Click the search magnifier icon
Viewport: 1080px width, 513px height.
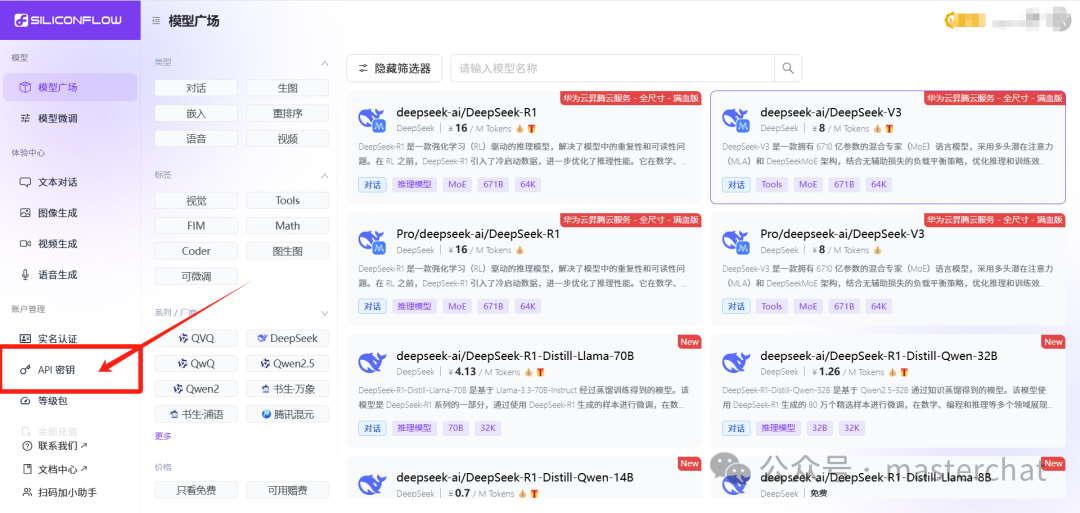pos(788,68)
